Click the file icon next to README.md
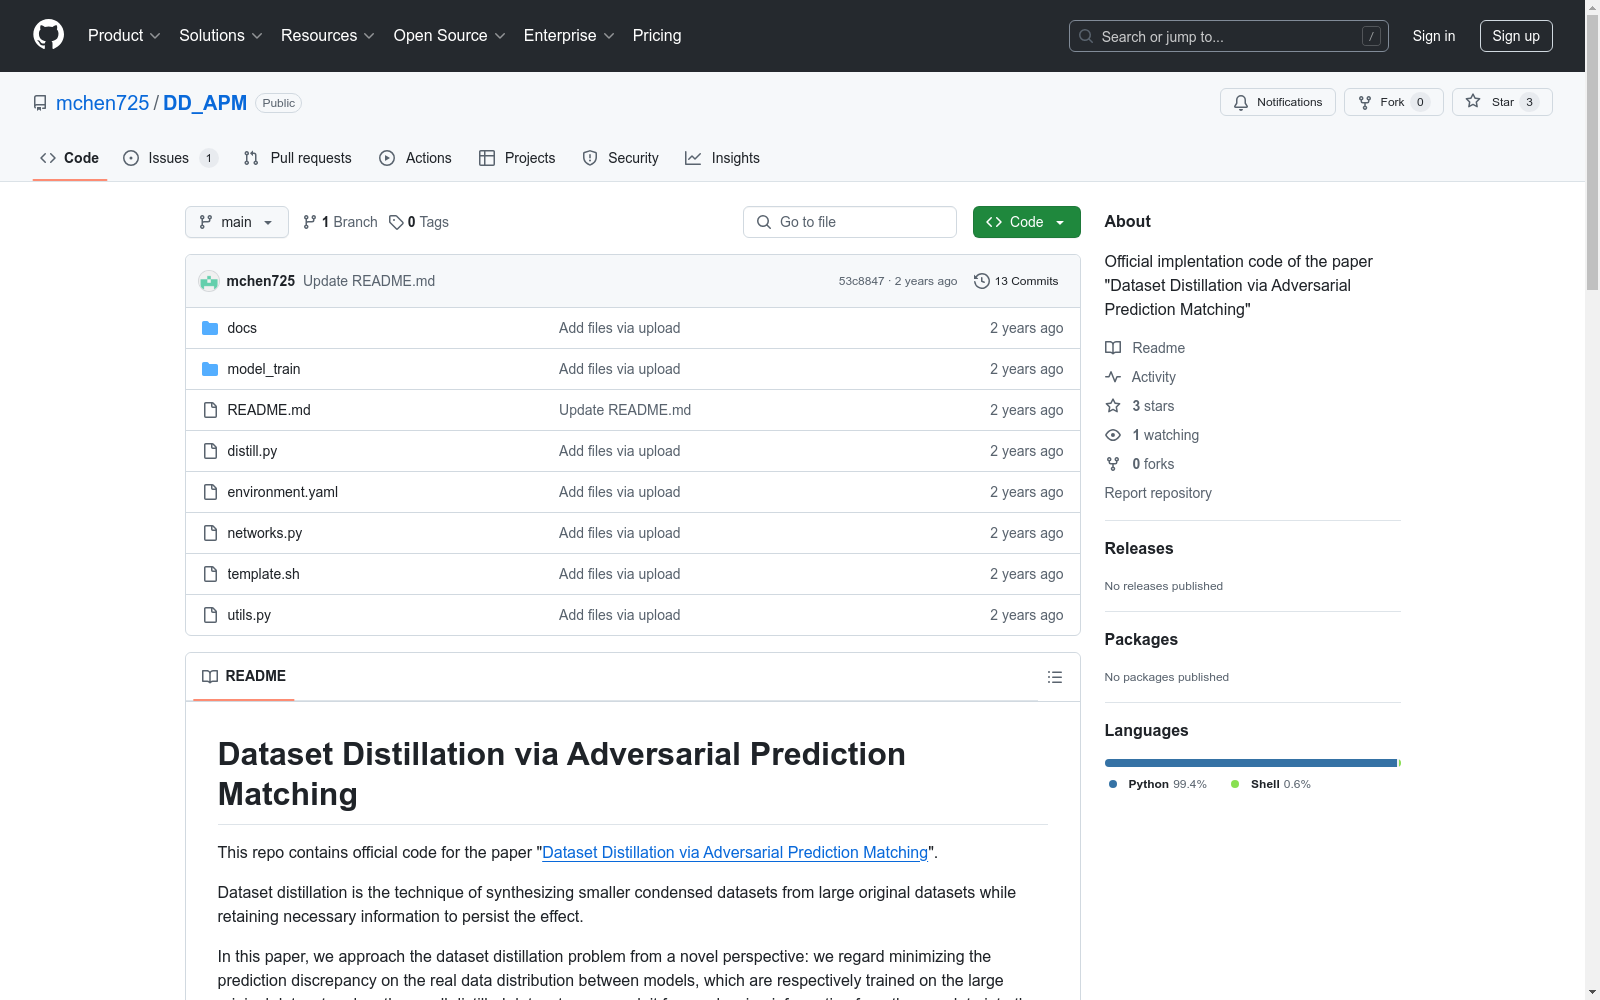Image resolution: width=1600 pixels, height=1000 pixels. [210, 410]
